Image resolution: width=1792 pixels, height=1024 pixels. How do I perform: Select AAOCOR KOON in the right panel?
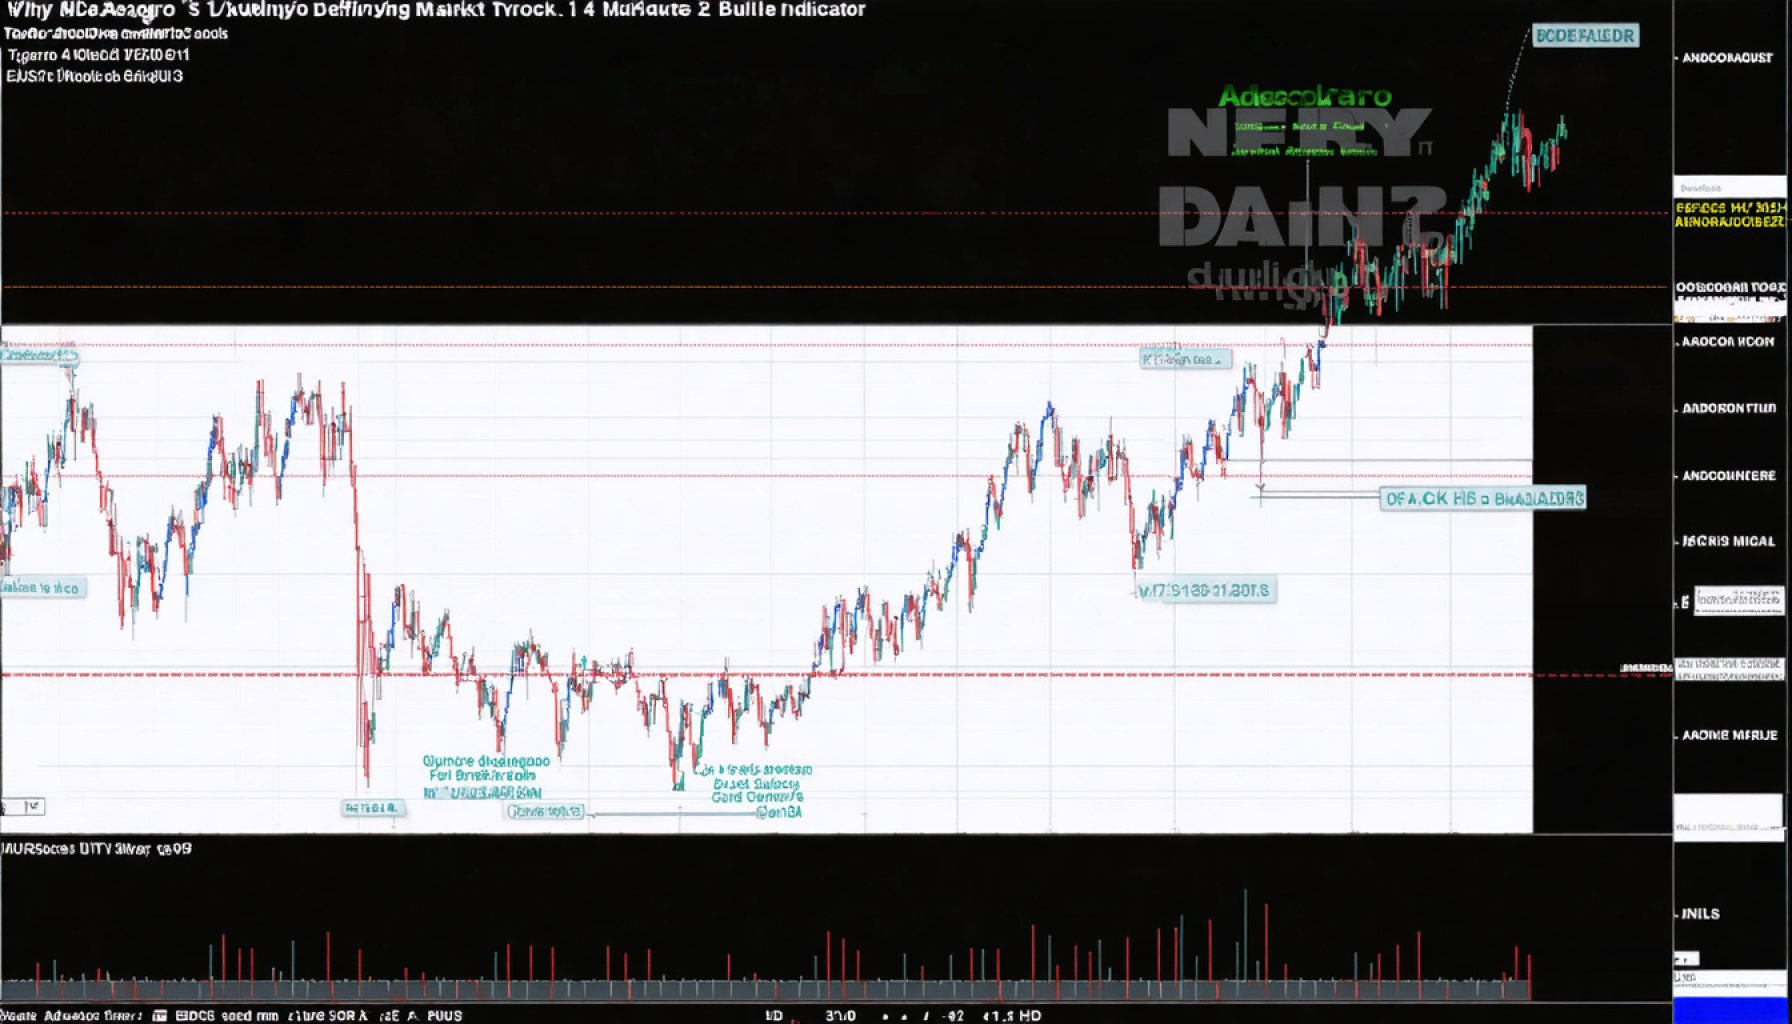(1728, 342)
